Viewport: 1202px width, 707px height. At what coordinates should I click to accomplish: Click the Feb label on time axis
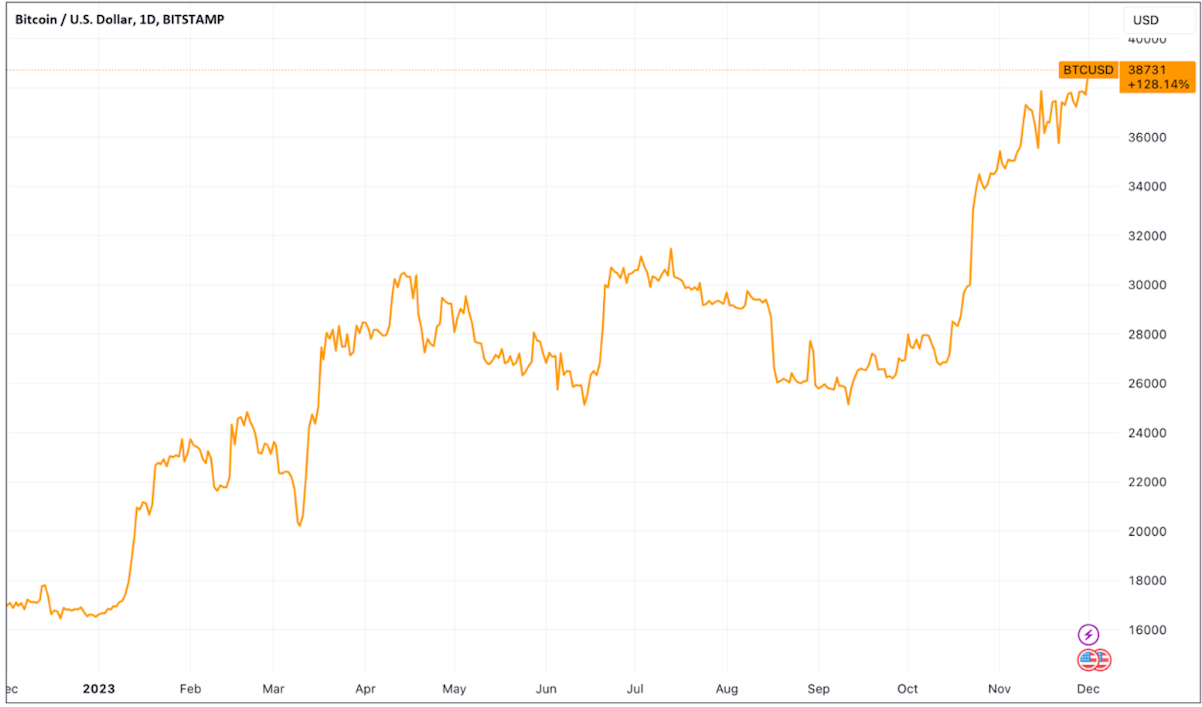[x=190, y=689]
